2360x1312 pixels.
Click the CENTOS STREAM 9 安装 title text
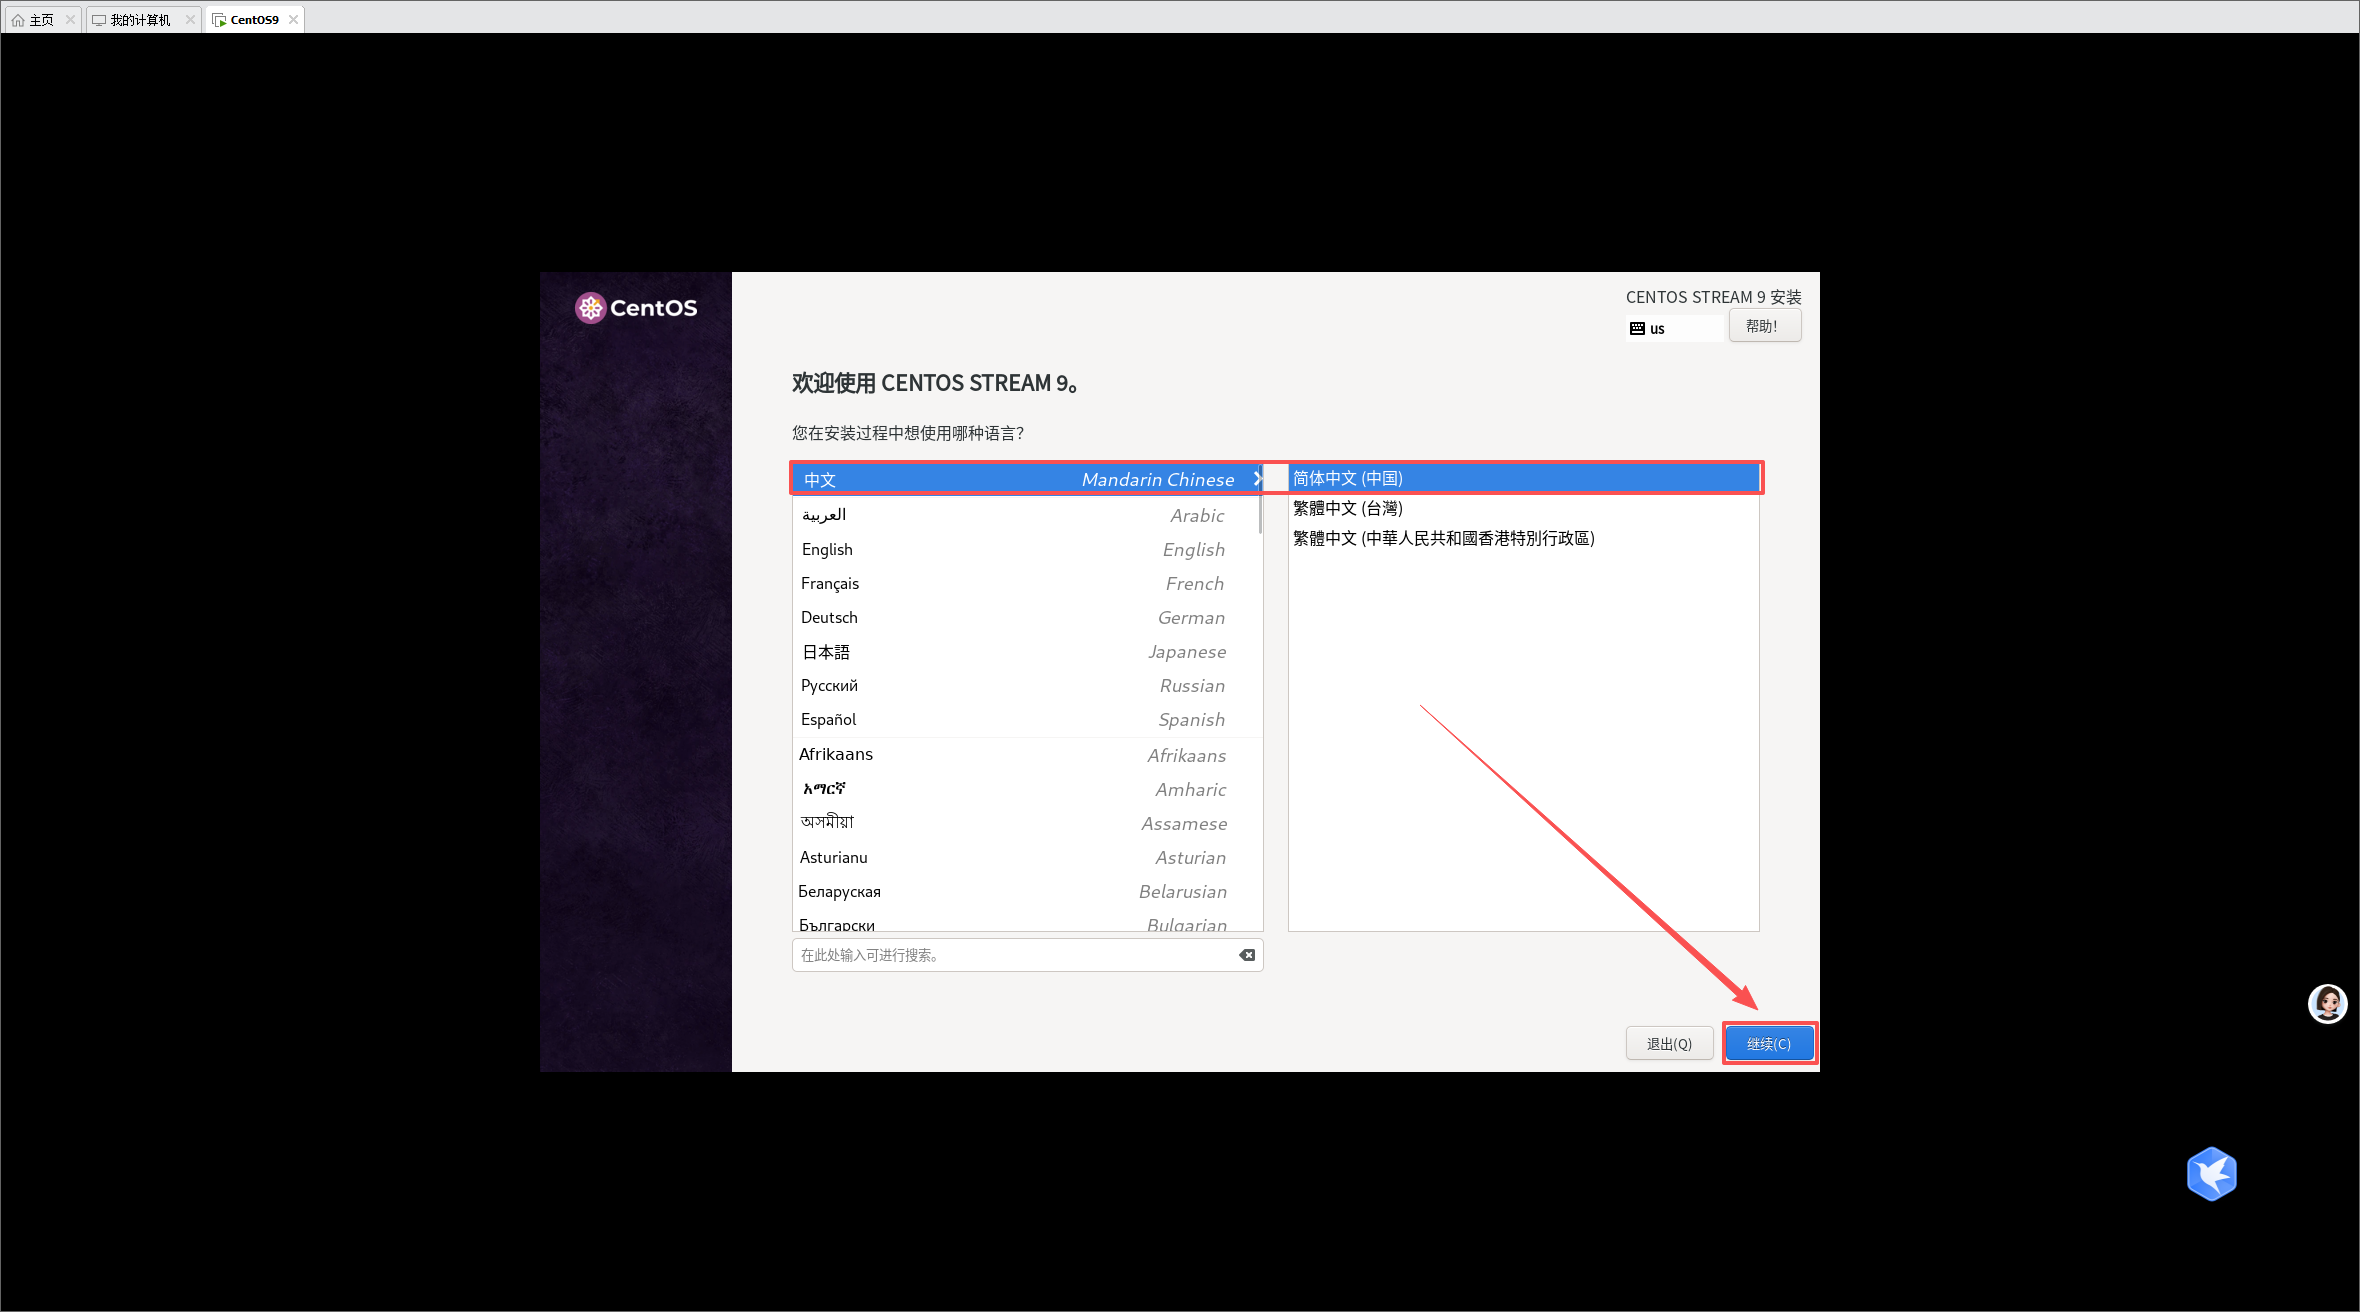coord(1713,297)
